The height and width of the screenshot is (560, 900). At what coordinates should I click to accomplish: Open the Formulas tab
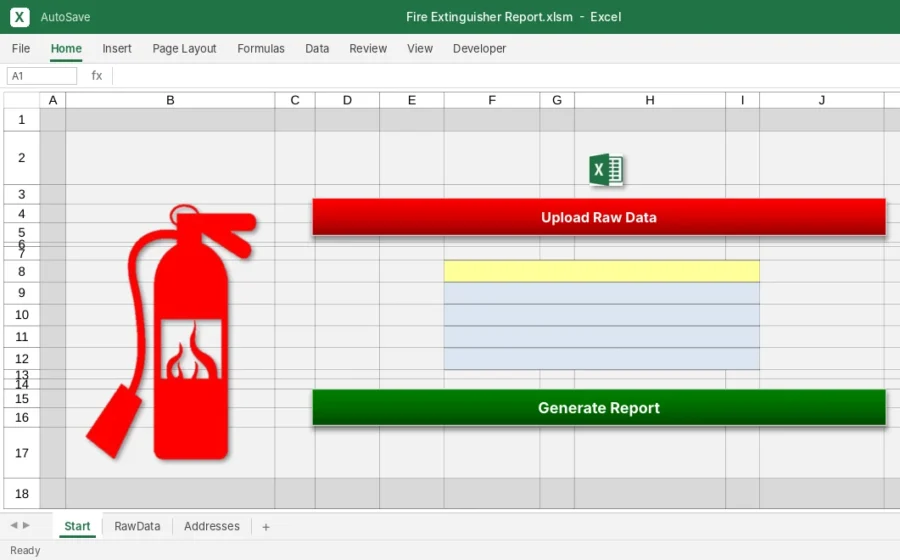261,49
